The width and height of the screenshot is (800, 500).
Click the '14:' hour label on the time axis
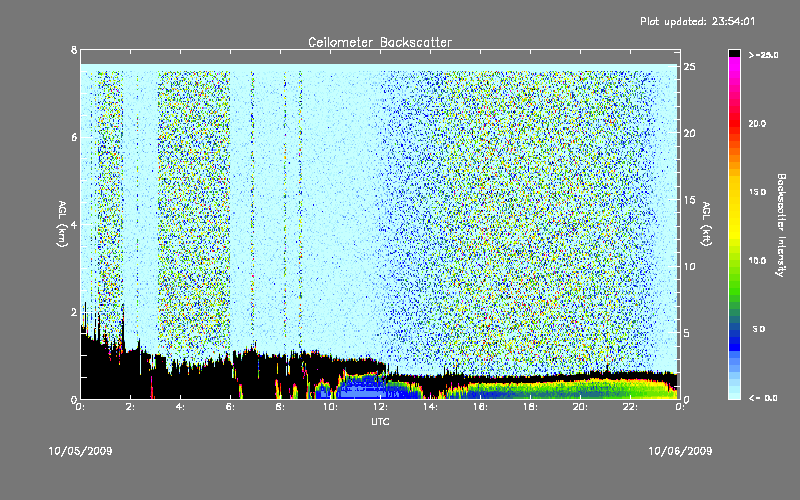(x=430, y=407)
